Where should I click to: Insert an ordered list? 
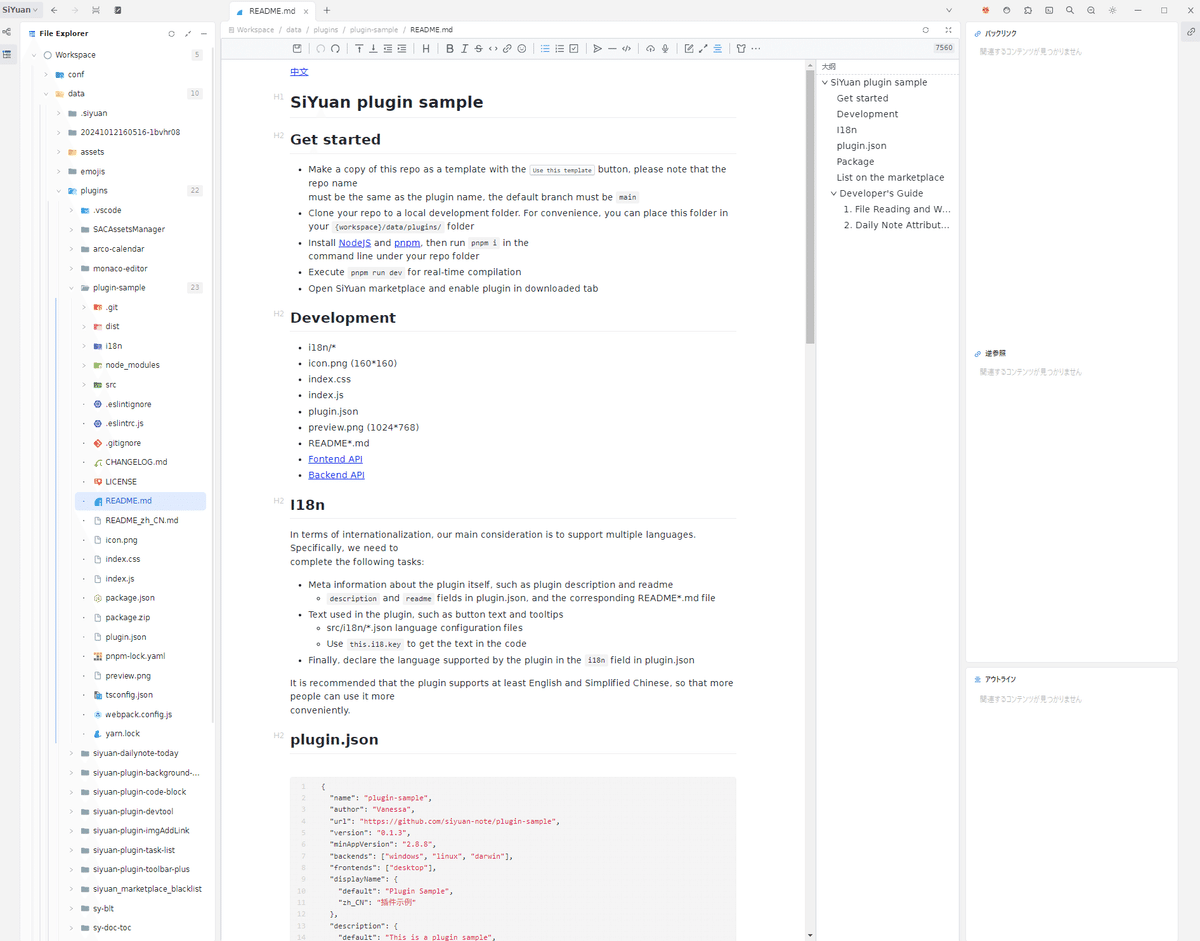(x=559, y=48)
